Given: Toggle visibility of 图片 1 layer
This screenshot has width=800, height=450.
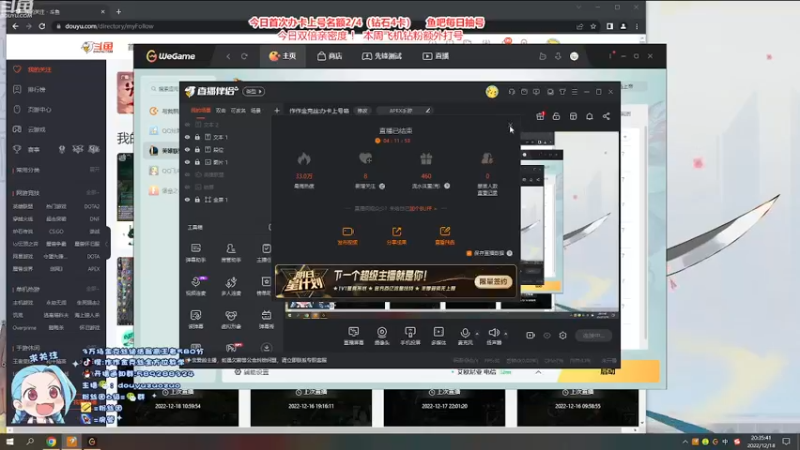Looking at the screenshot, I should pyautogui.click(x=187, y=162).
